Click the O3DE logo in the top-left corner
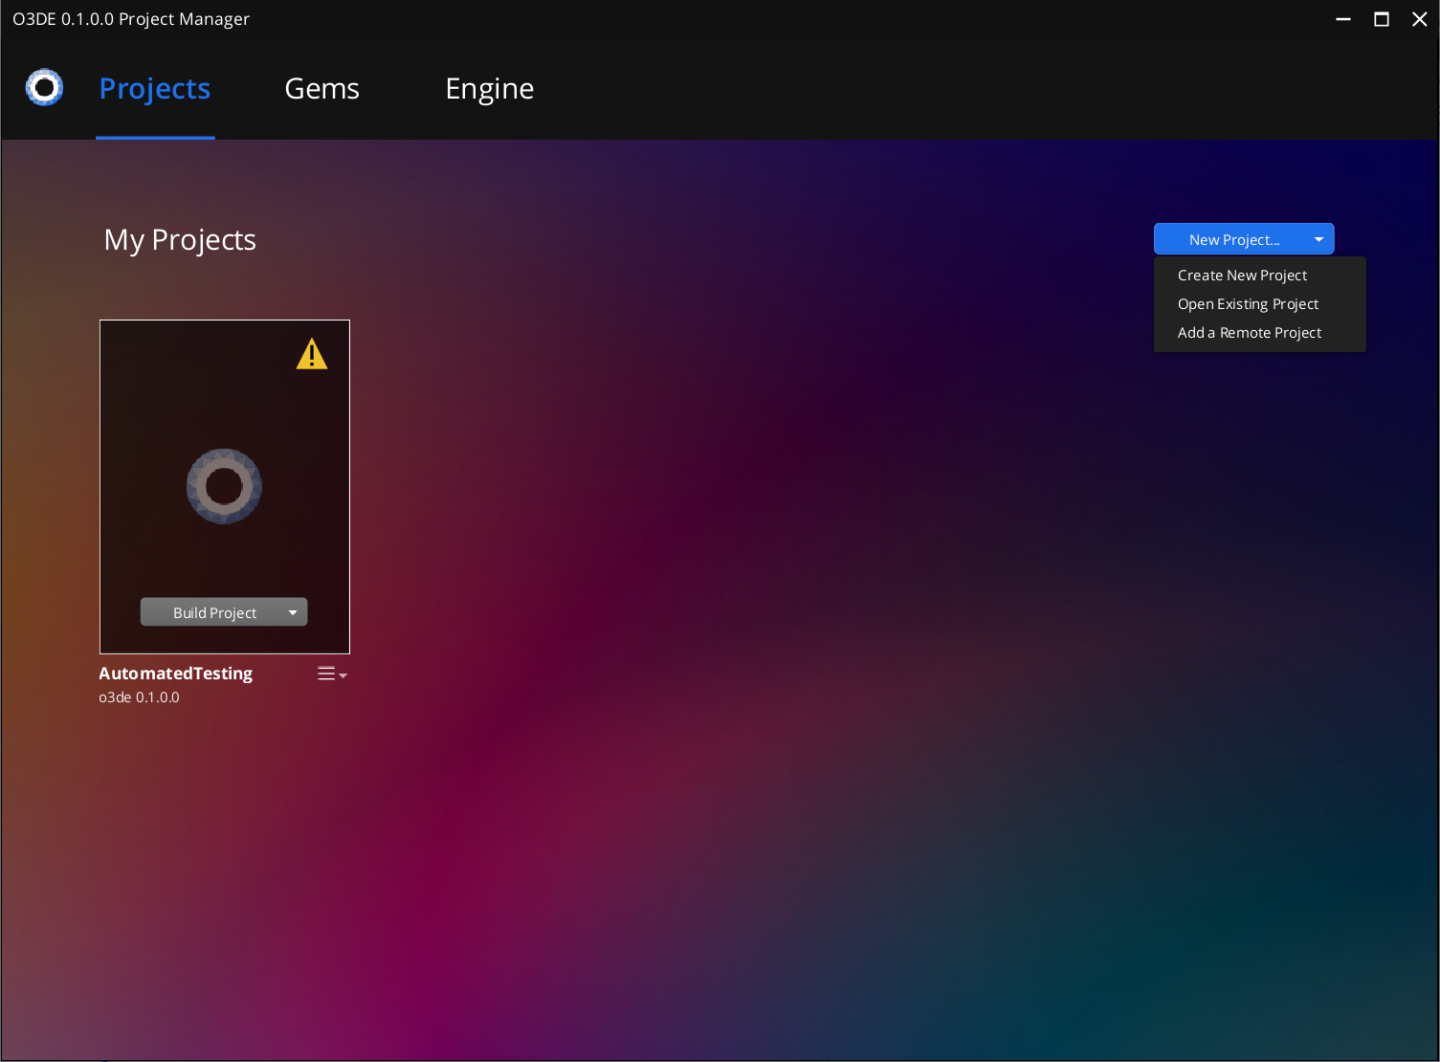 pyautogui.click(x=43, y=87)
